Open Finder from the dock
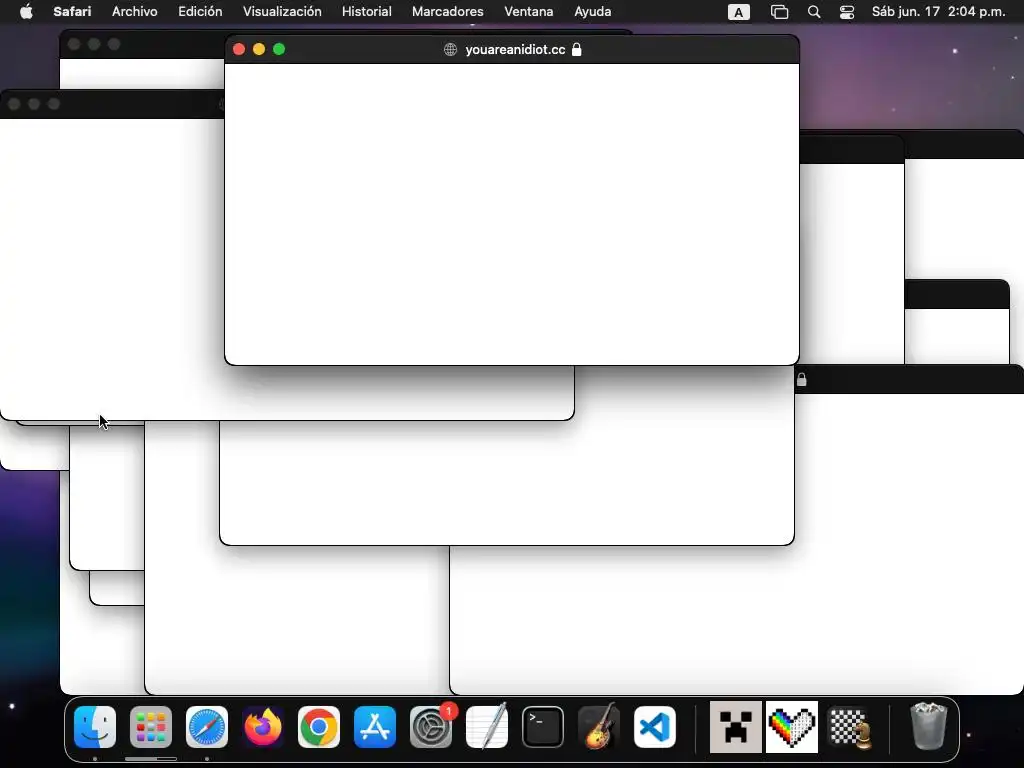1024x768 pixels. (95, 727)
